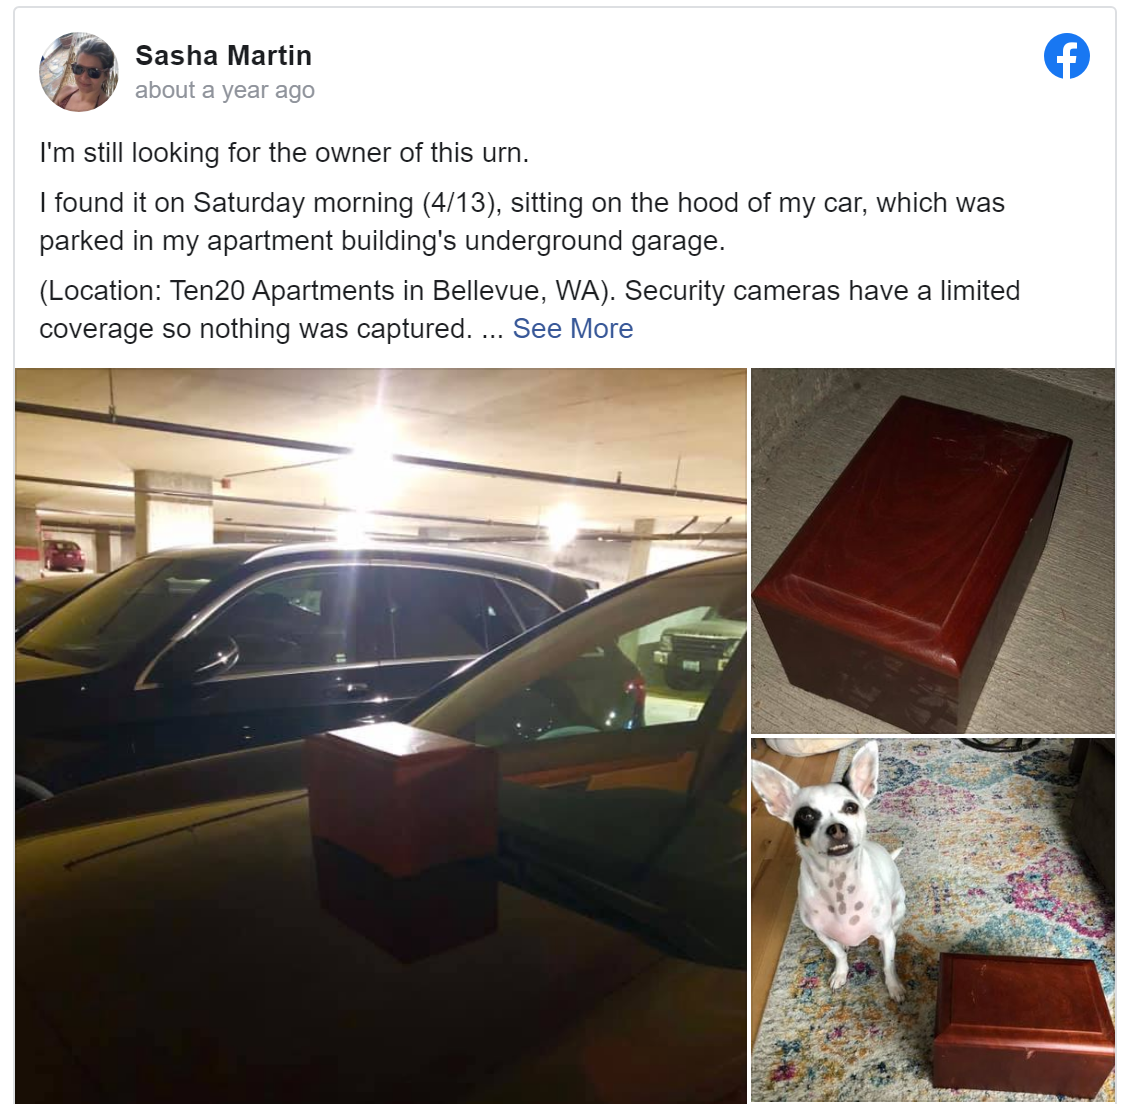Click the ellipsis before See More

tap(492, 329)
